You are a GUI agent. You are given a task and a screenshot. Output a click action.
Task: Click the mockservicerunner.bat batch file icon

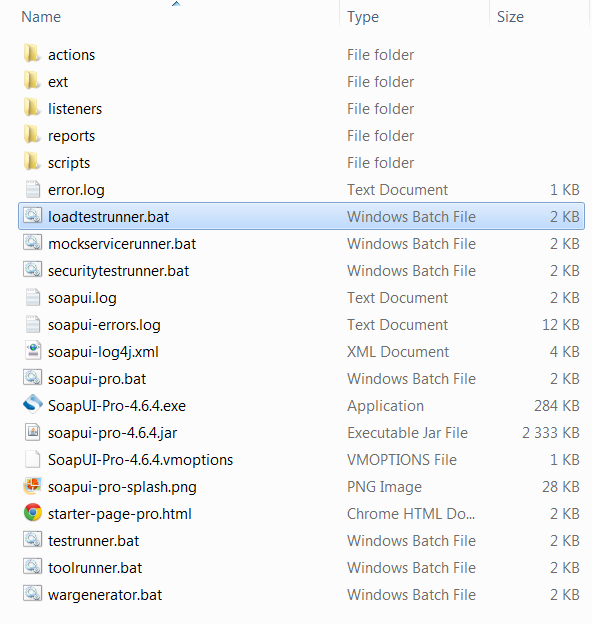click(x=33, y=243)
